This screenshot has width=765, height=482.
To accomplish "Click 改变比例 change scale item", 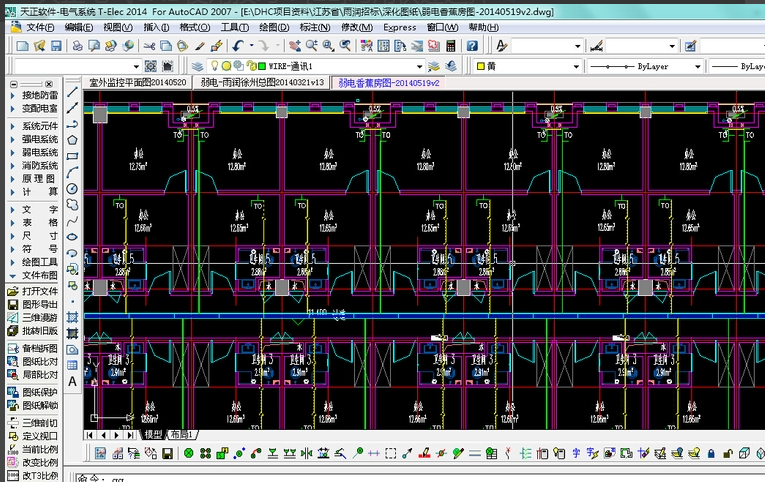I will (x=33, y=462).
